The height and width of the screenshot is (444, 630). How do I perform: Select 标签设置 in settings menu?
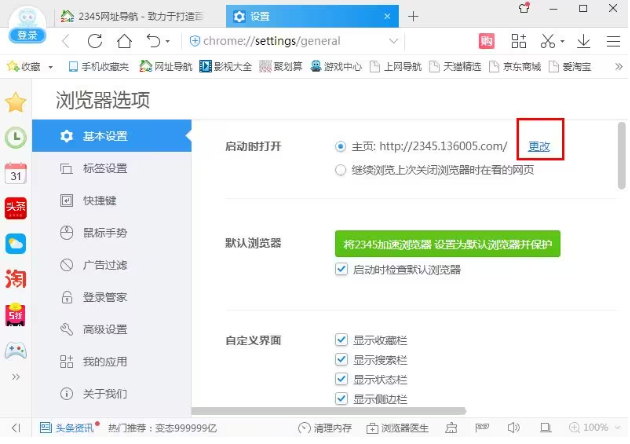(112, 168)
